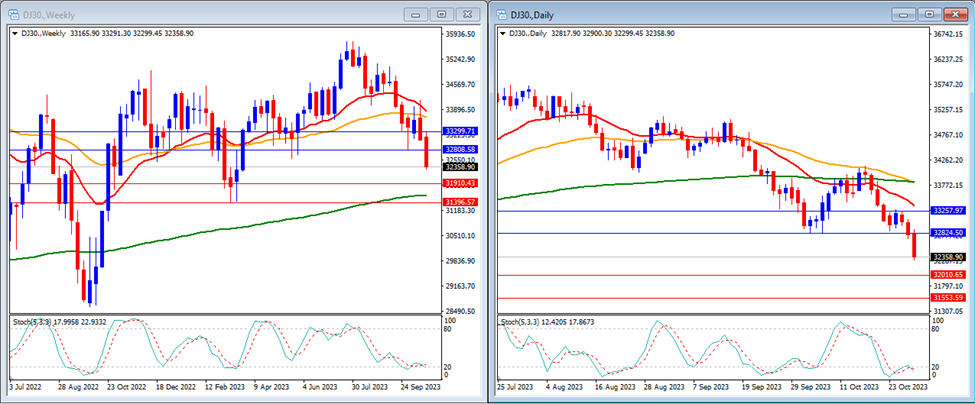Select the Weekly window title bar text
The width and height of the screenshot is (975, 404).
pos(48,14)
